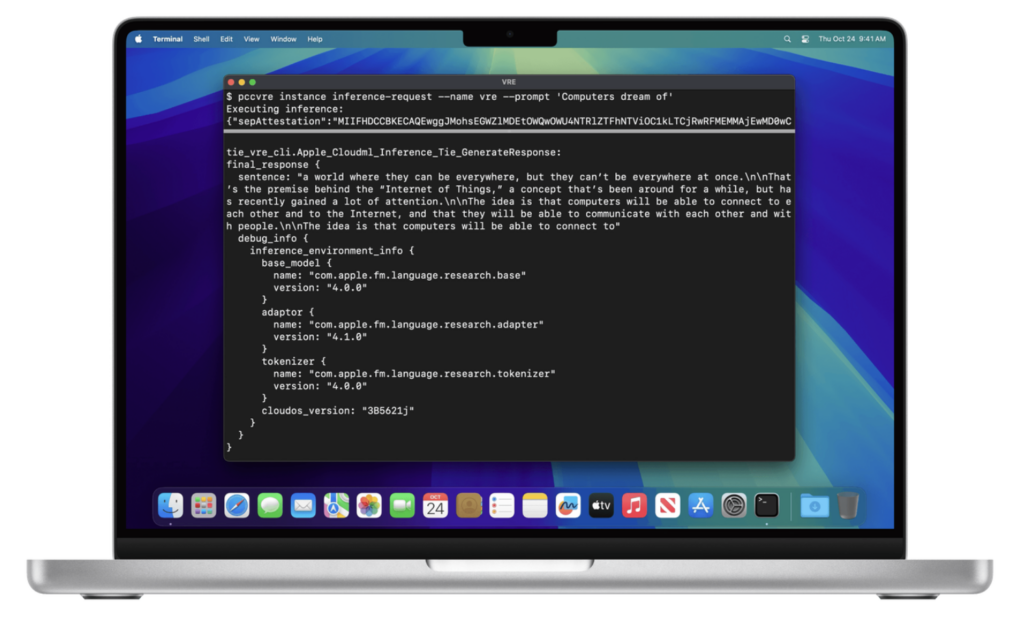Click the 'tokenizer {' line
Image resolution: width=1024 pixels, height=641 pixels.
pos(294,361)
